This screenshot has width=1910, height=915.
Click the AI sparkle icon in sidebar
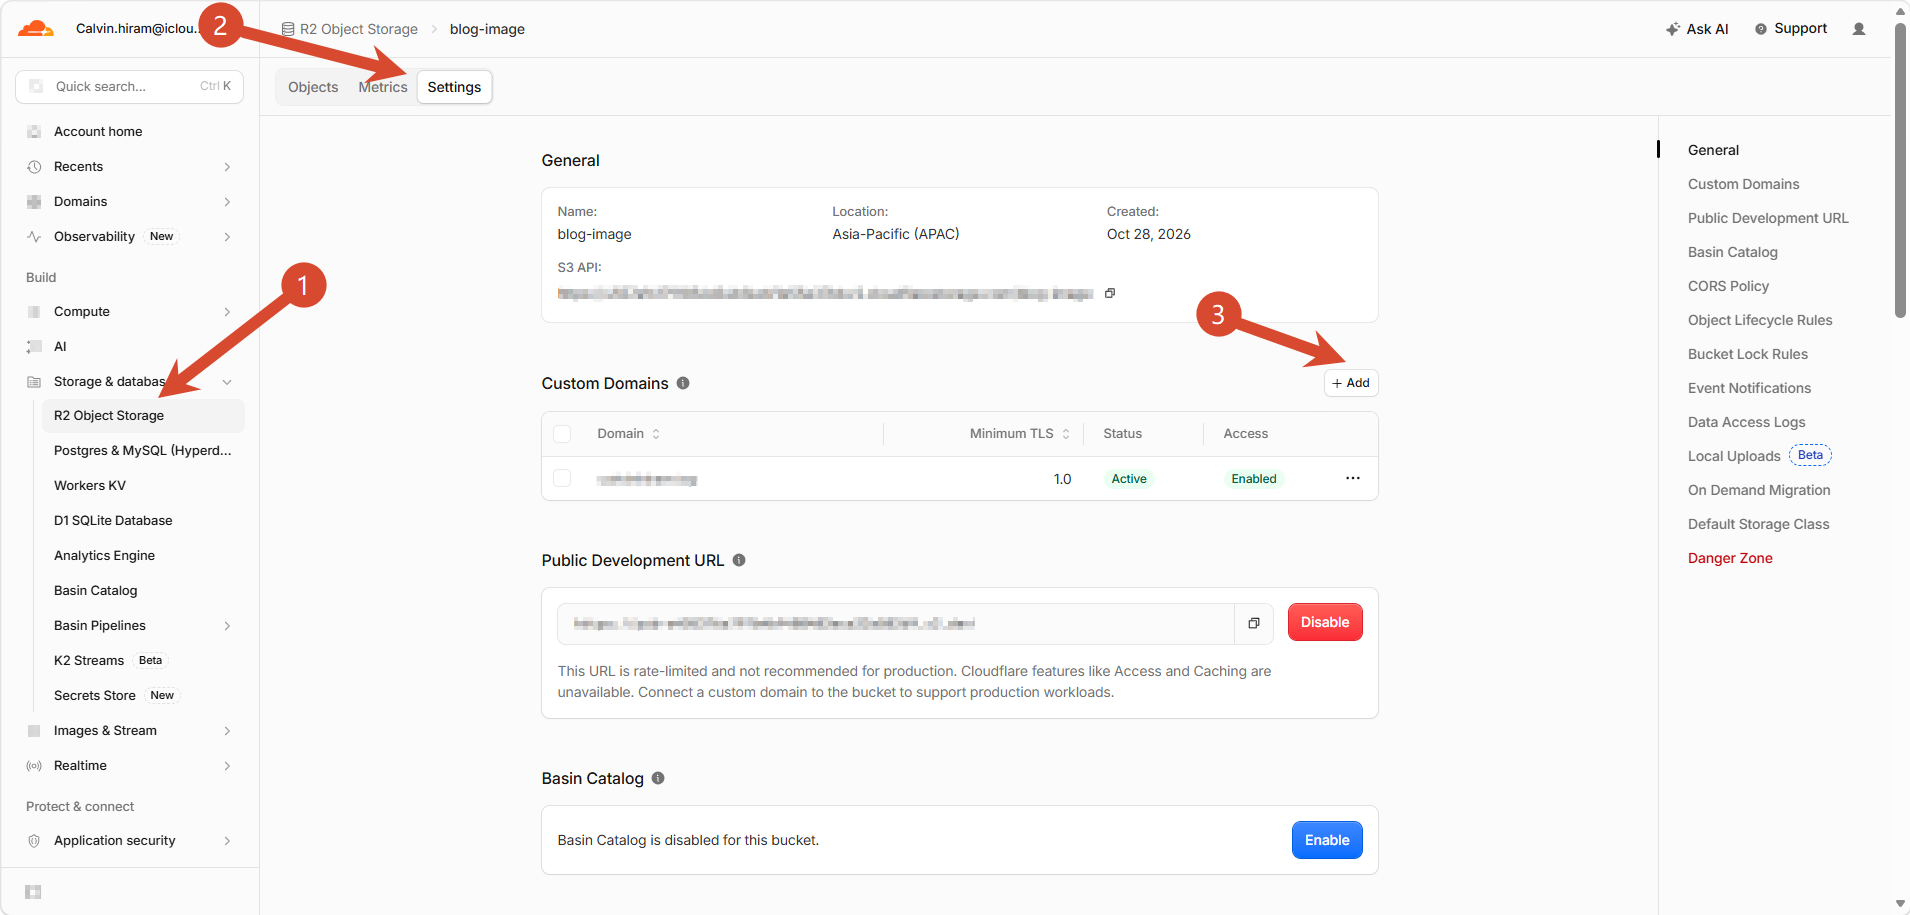[x=34, y=347]
